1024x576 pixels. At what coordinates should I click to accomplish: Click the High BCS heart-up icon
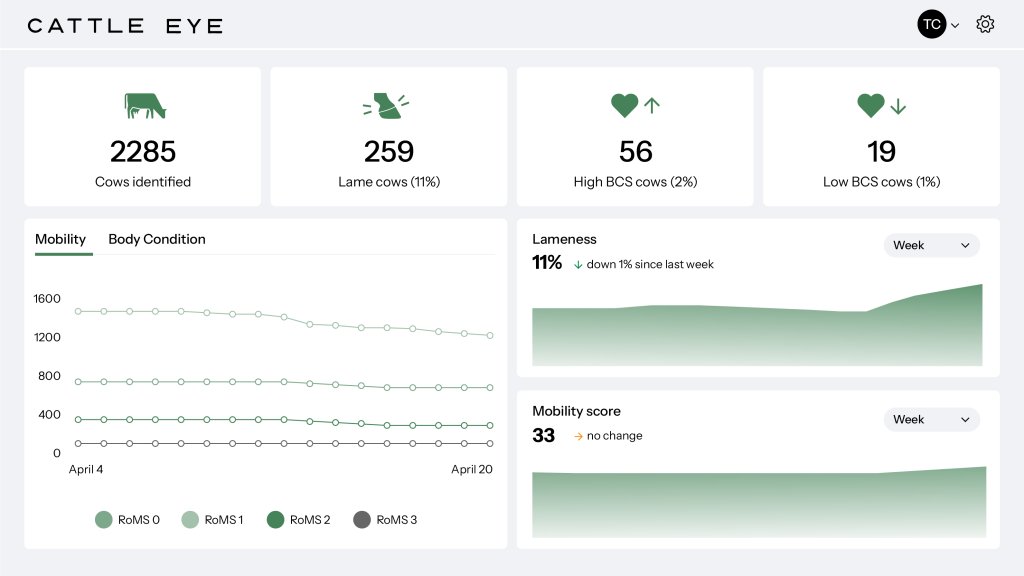[x=635, y=105]
